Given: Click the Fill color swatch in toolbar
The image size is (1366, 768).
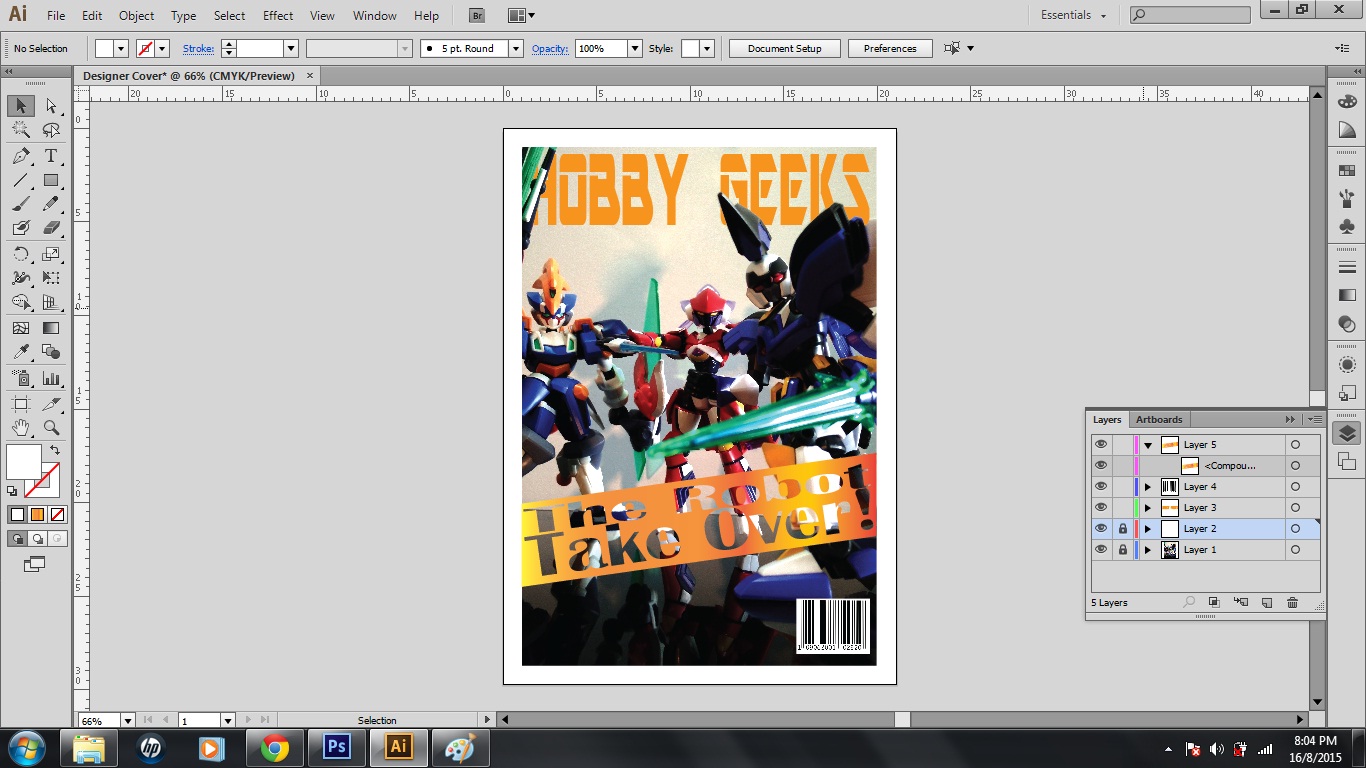Looking at the screenshot, I should point(24,462).
